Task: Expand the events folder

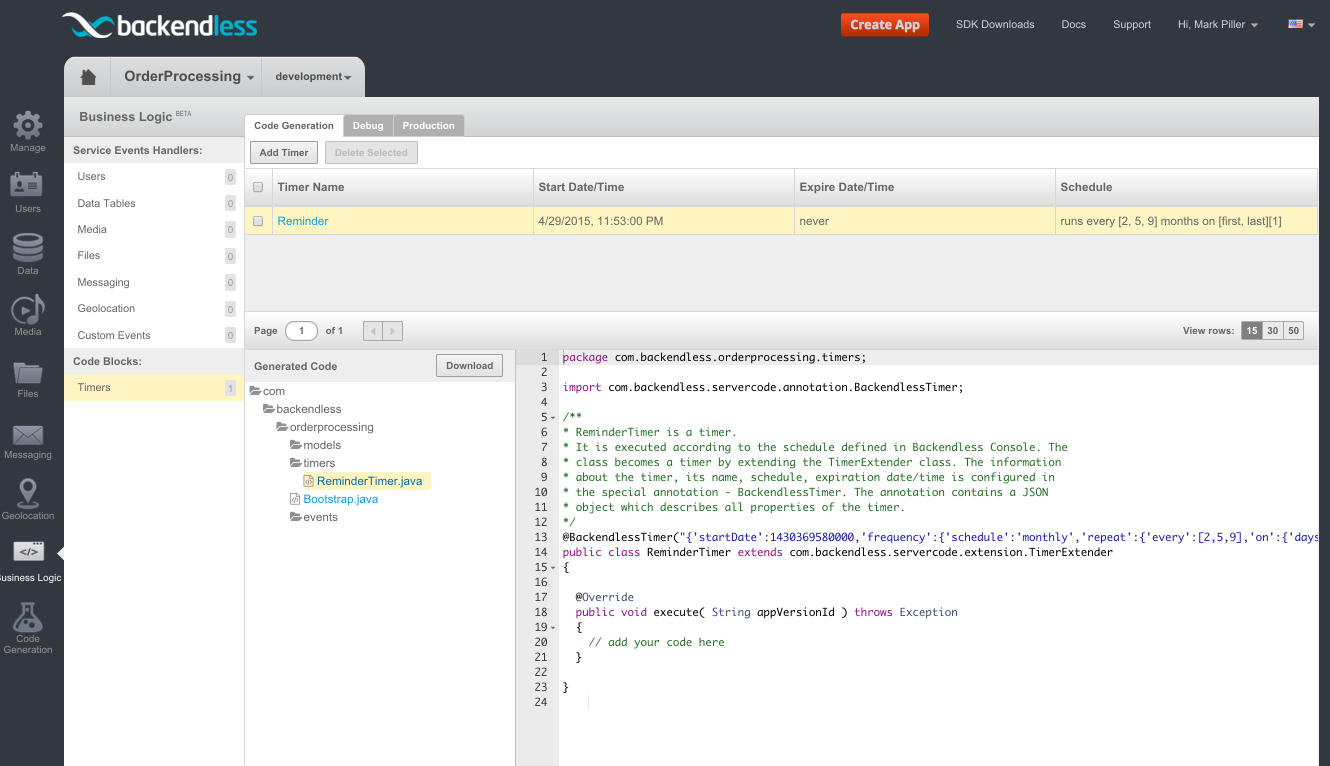Action: (x=295, y=517)
